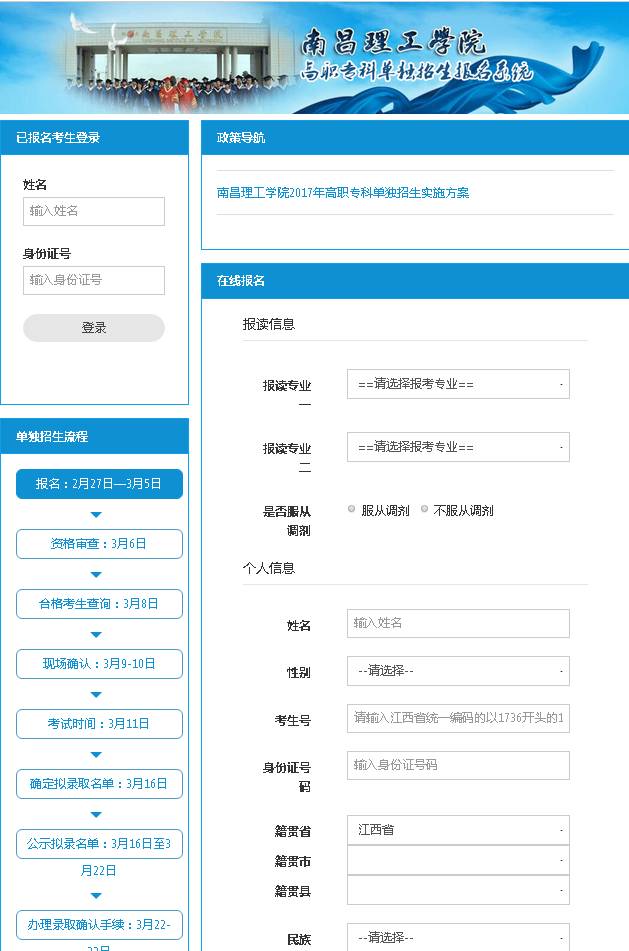
Task: Open the 籍贯市 city dropdown
Action: coord(458,860)
